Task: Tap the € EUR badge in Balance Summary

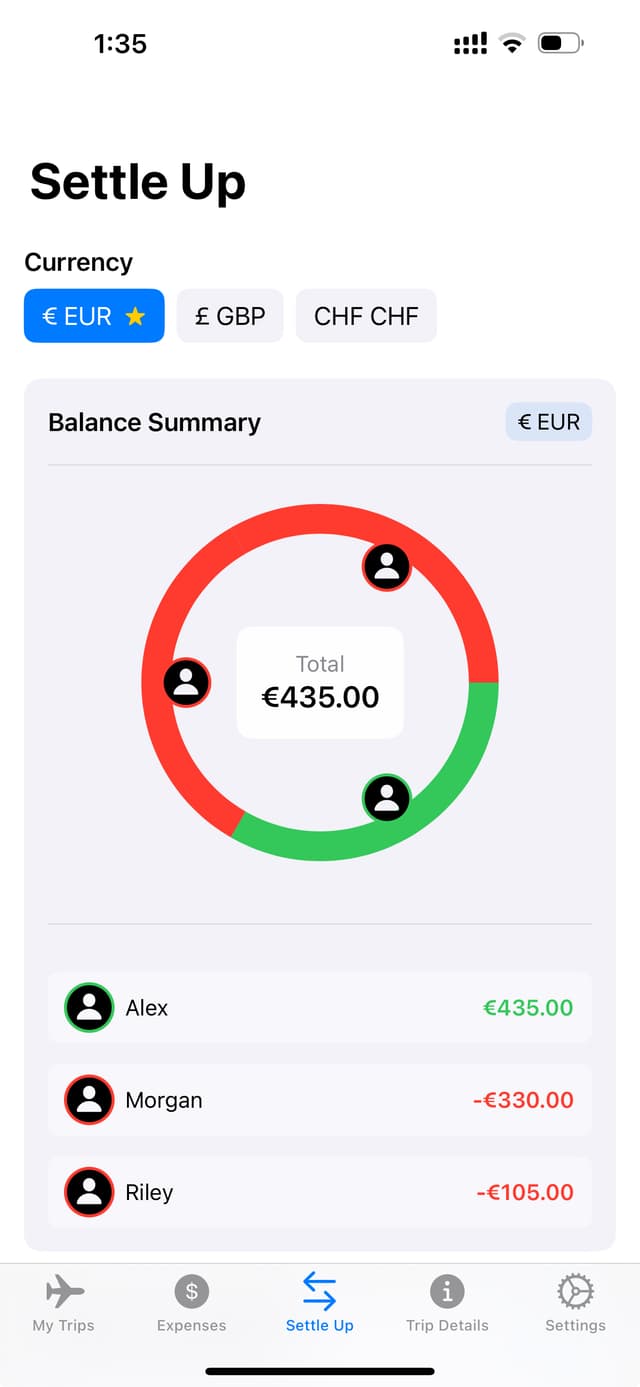Action: pyautogui.click(x=549, y=422)
